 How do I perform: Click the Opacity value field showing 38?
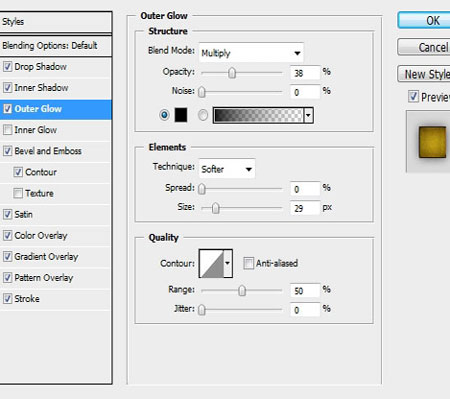[x=305, y=73]
